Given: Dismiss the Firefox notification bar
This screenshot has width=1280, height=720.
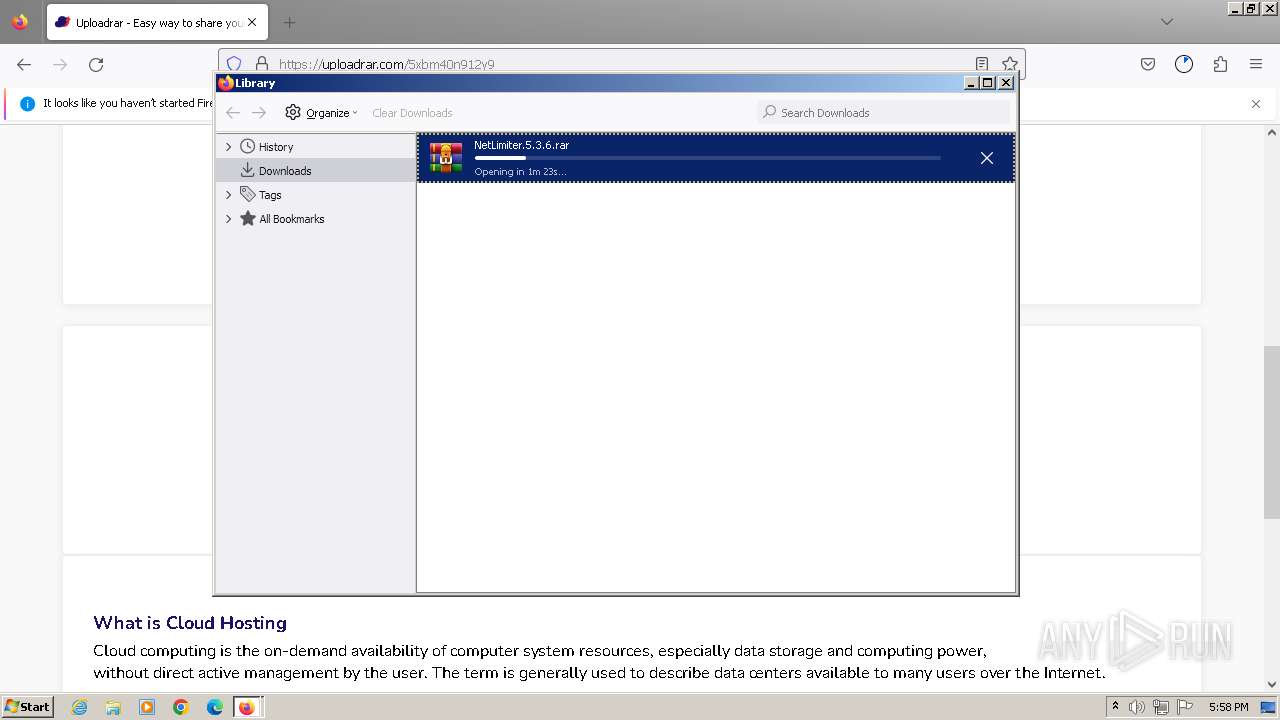Looking at the screenshot, I should (x=1256, y=103).
